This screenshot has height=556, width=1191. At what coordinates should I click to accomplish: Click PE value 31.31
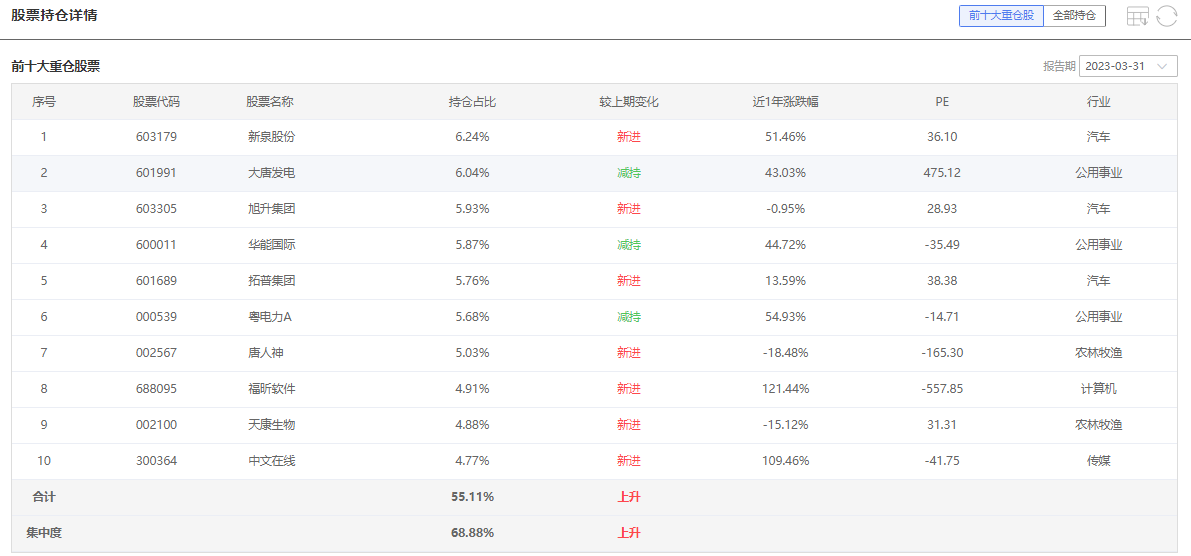click(942, 425)
